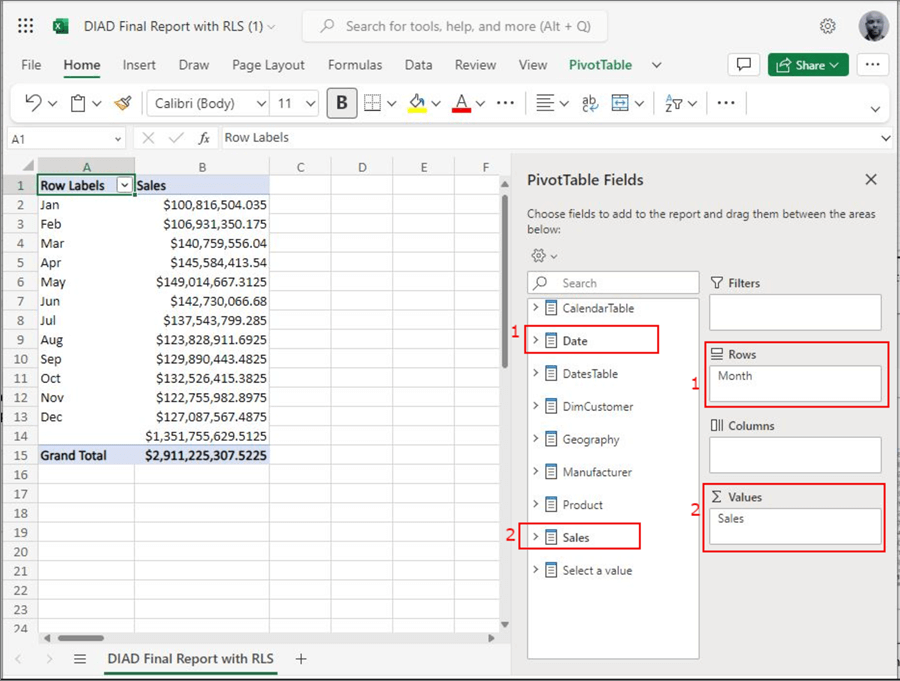Viewport: 900px width, 681px height.
Task: Click the Undo arrow icon
Action: pyautogui.click(x=33, y=103)
